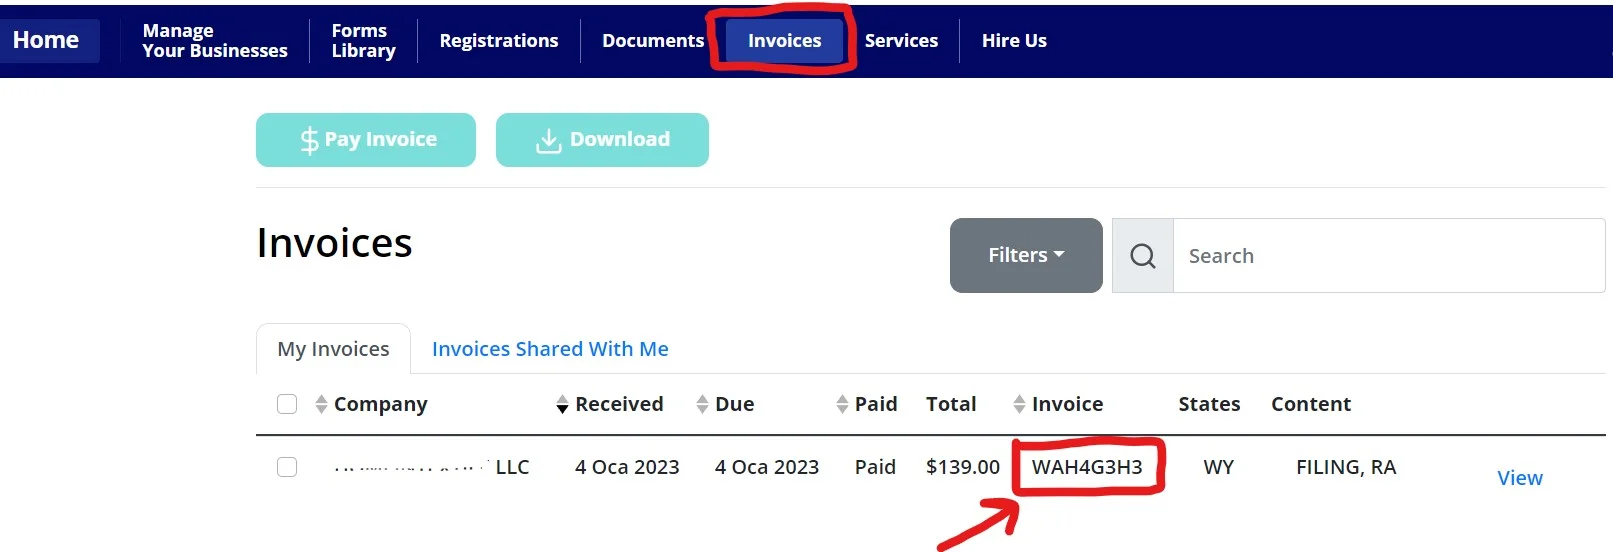Click the Download arrow icon

548,141
